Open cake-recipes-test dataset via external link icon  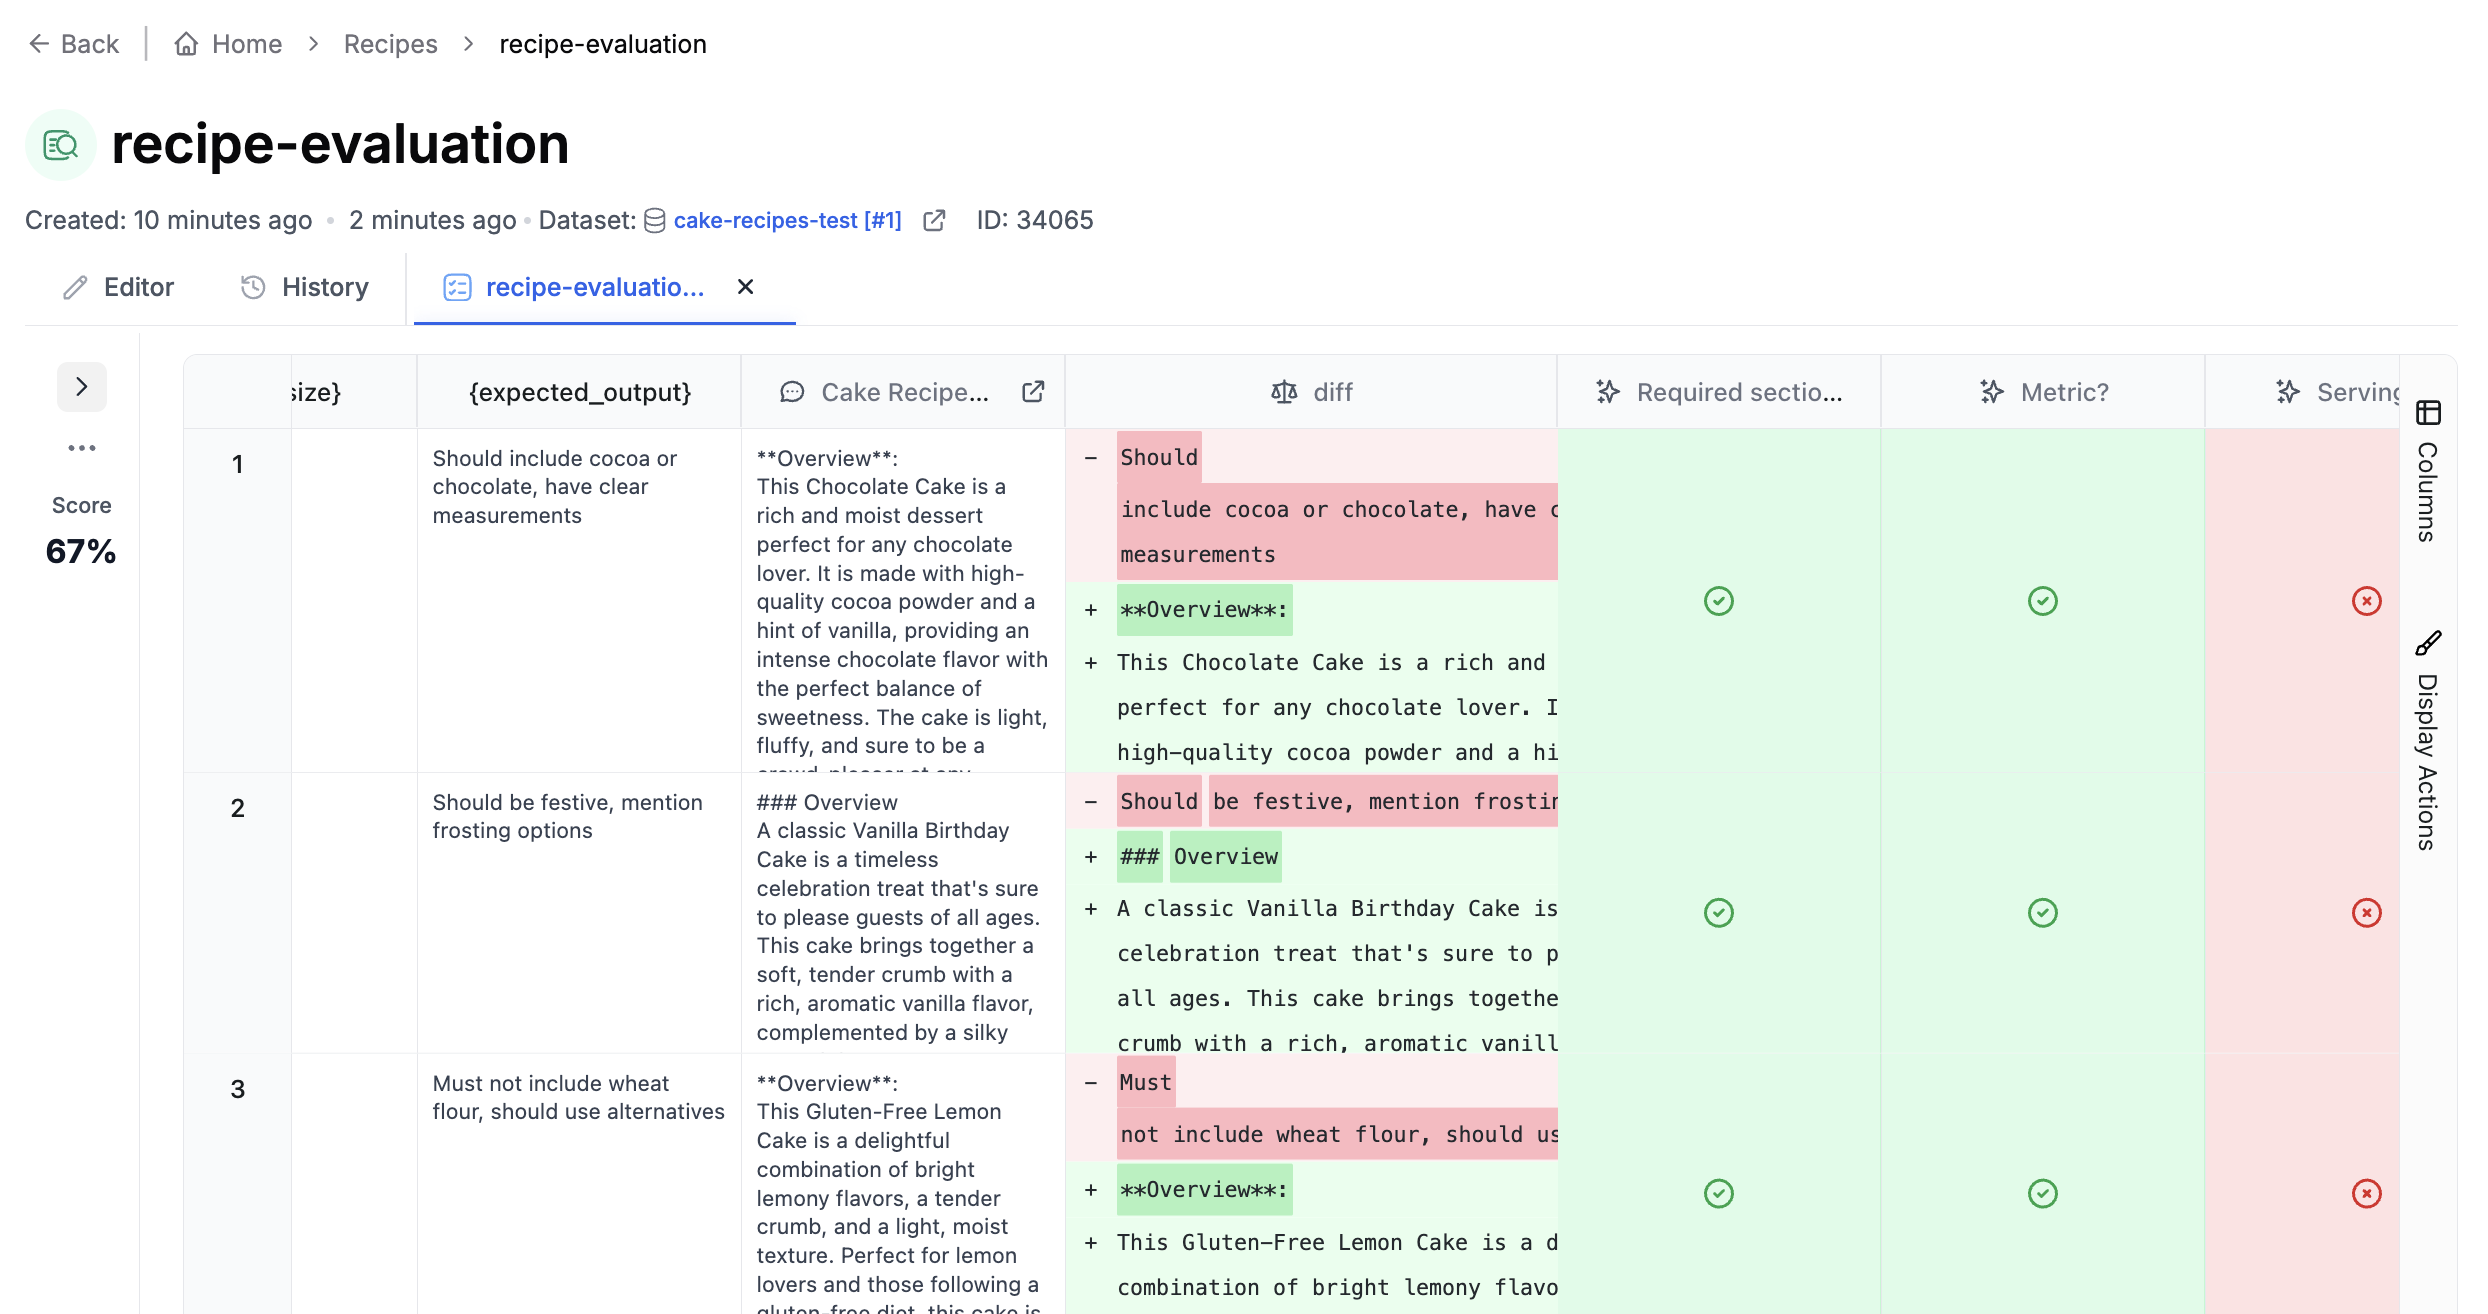tap(934, 220)
